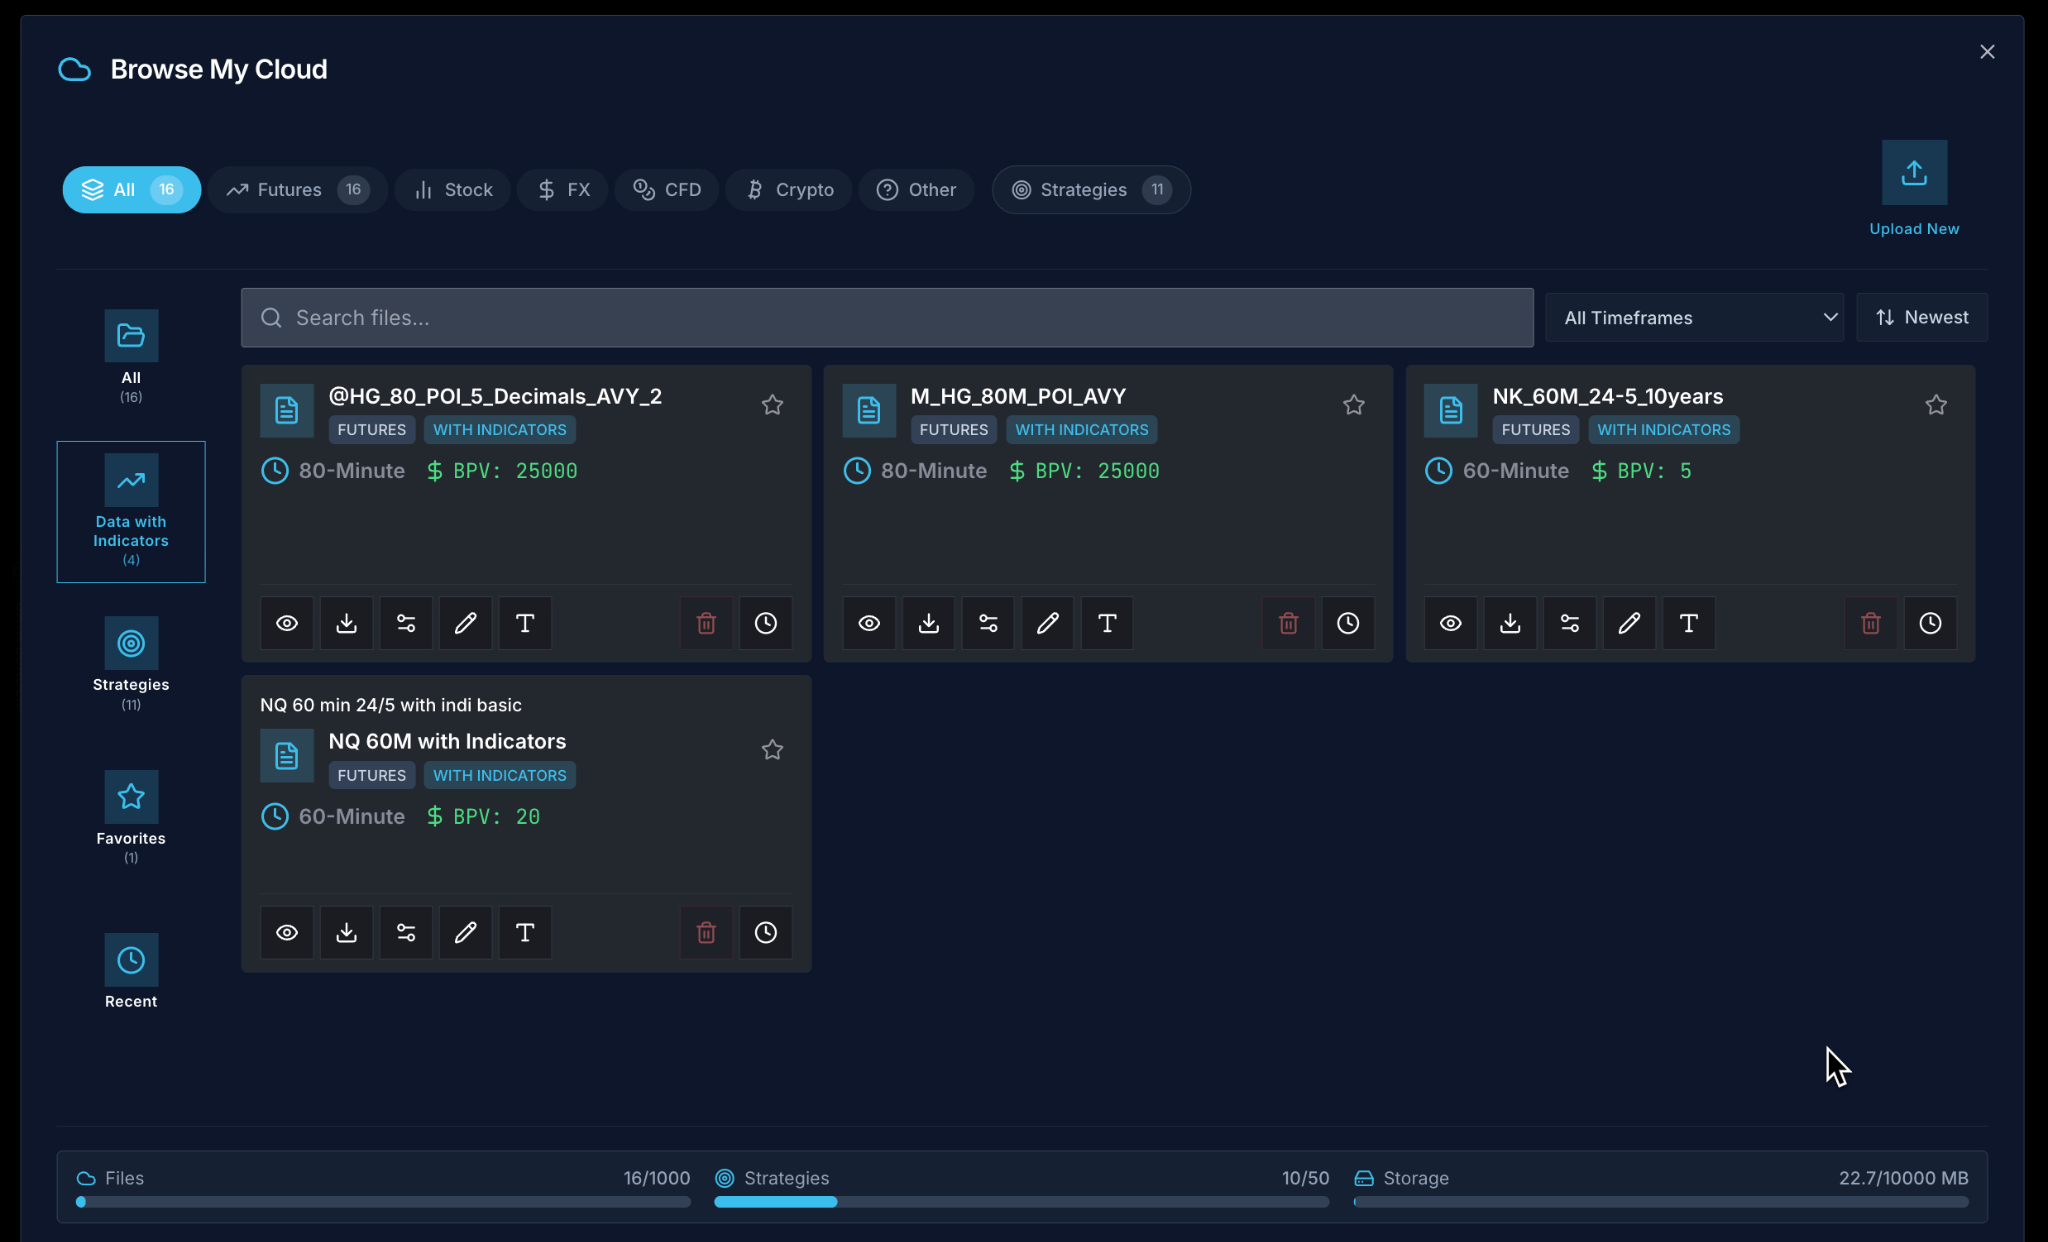Select Data with Indicators sidebar category
The image size is (2048, 1242).
coord(131,511)
